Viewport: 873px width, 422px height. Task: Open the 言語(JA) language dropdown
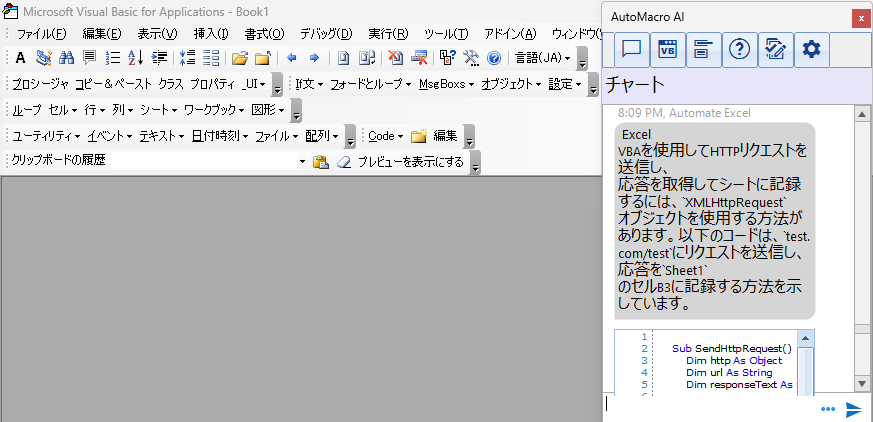click(x=543, y=57)
